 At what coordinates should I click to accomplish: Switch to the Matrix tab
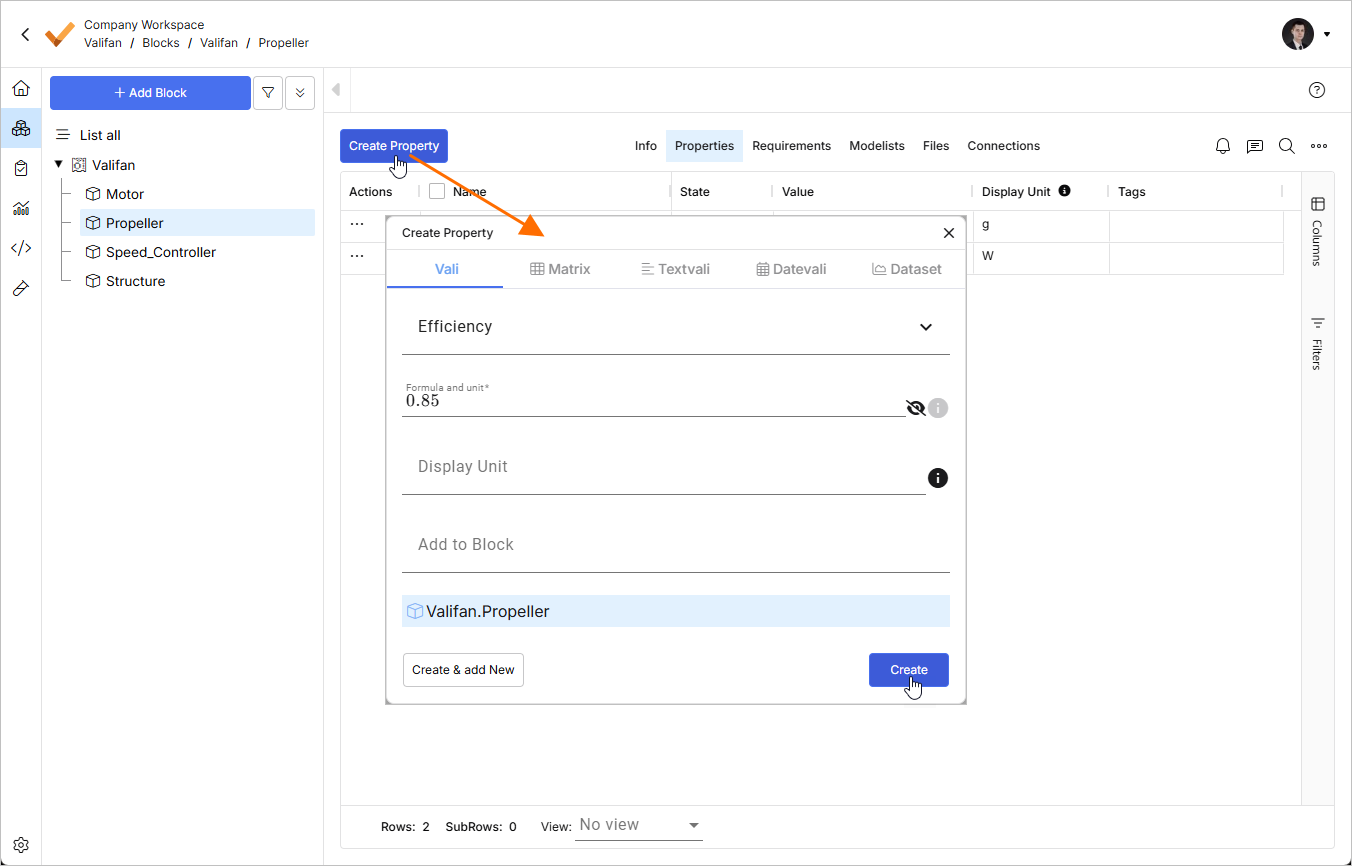coord(560,269)
